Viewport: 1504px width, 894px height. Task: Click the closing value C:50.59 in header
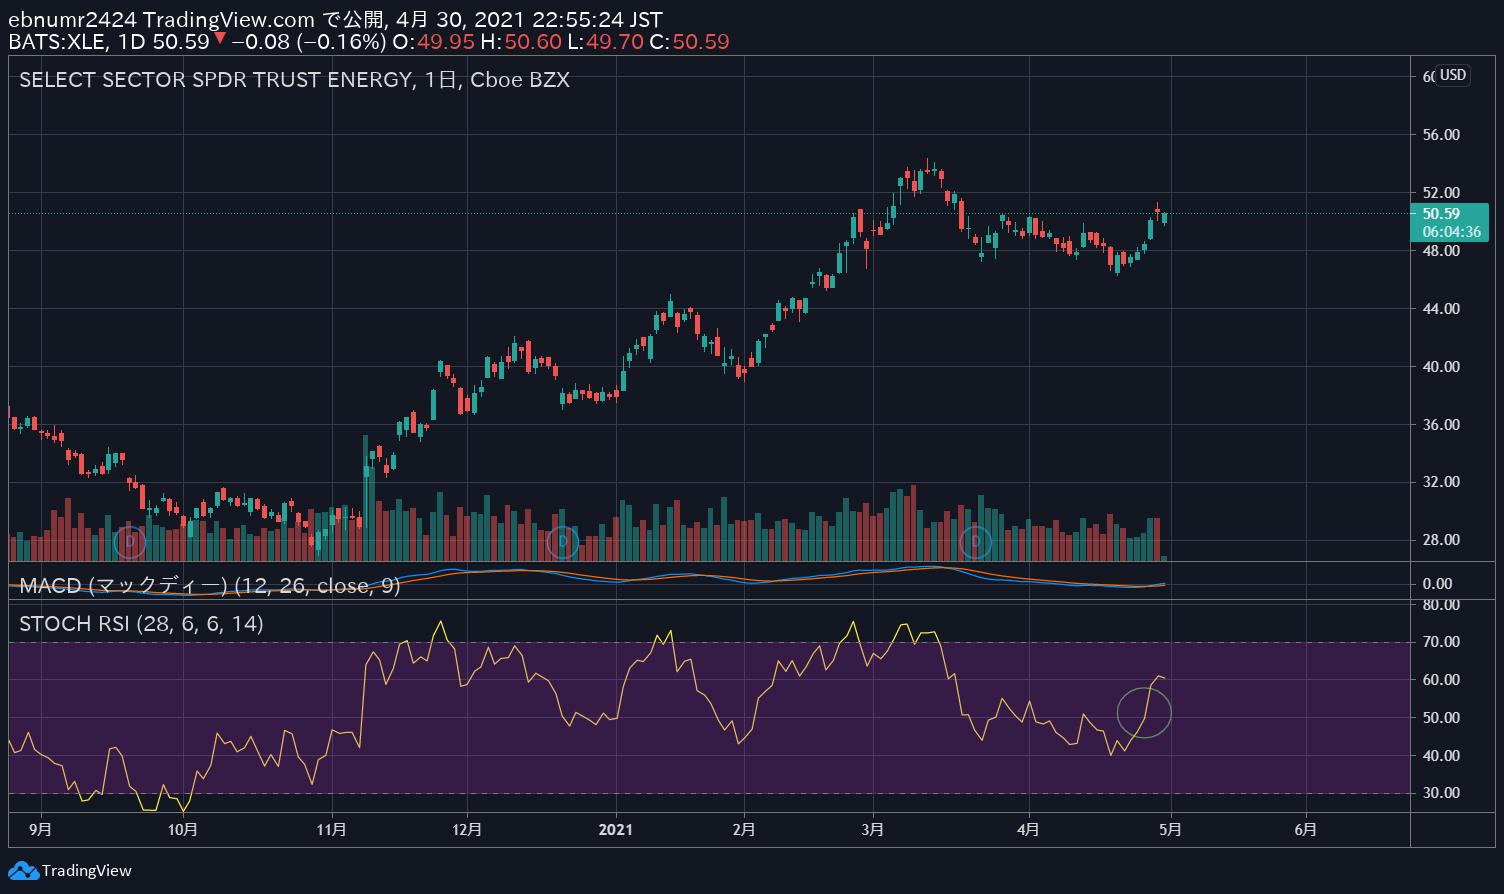coord(689,42)
